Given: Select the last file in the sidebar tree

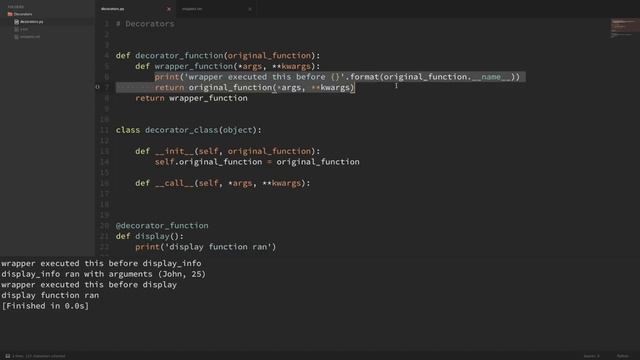Looking at the screenshot, I should click(30, 37).
